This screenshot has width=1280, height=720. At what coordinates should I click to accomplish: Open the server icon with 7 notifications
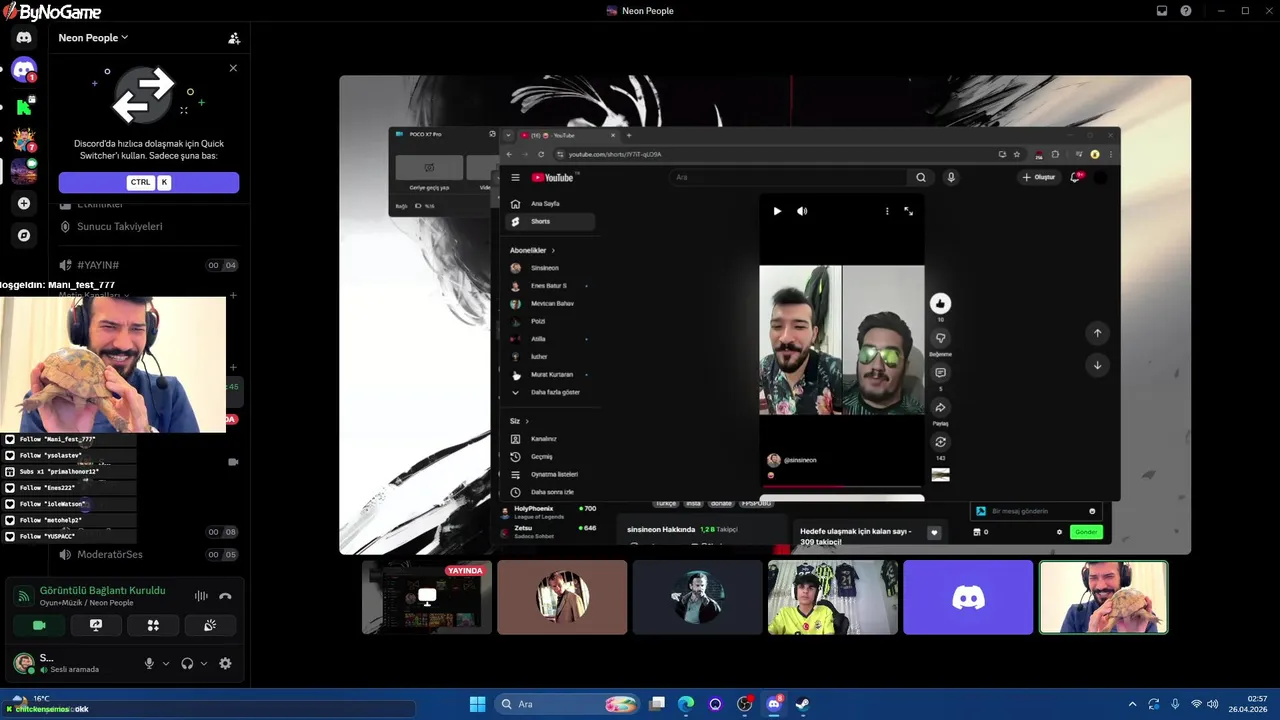pyautogui.click(x=24, y=139)
